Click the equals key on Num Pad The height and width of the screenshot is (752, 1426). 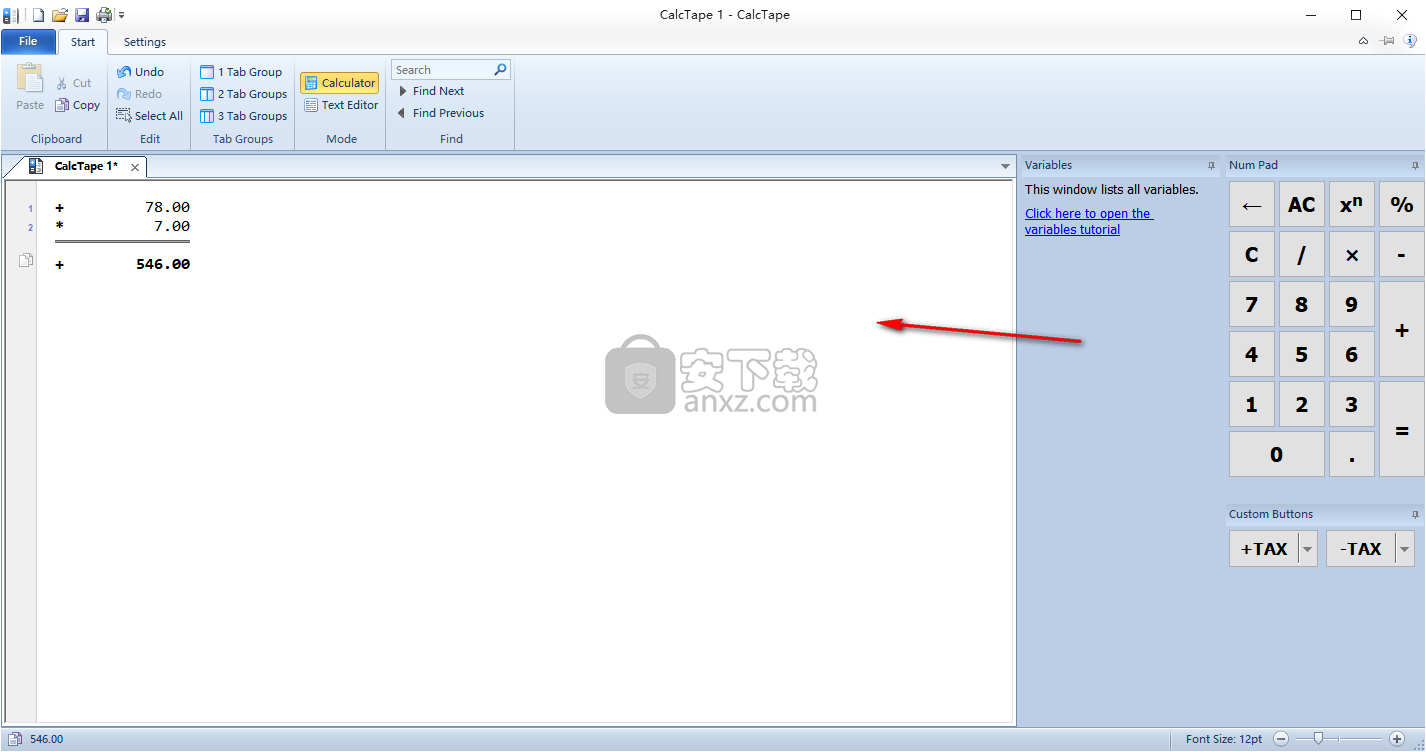[x=1401, y=429]
